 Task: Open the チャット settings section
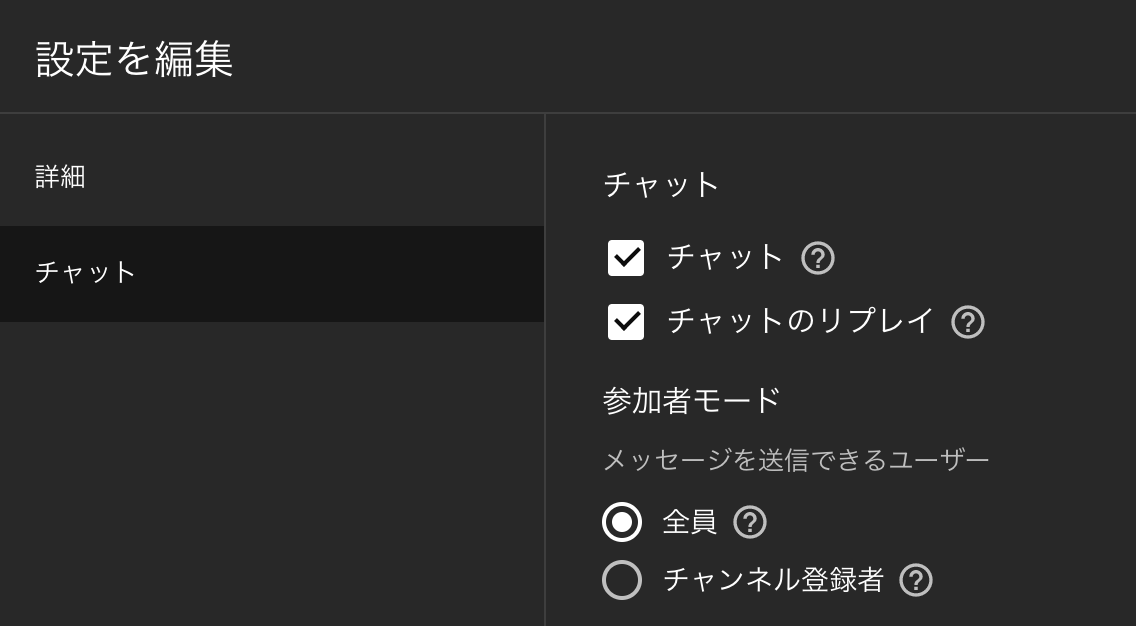86,271
